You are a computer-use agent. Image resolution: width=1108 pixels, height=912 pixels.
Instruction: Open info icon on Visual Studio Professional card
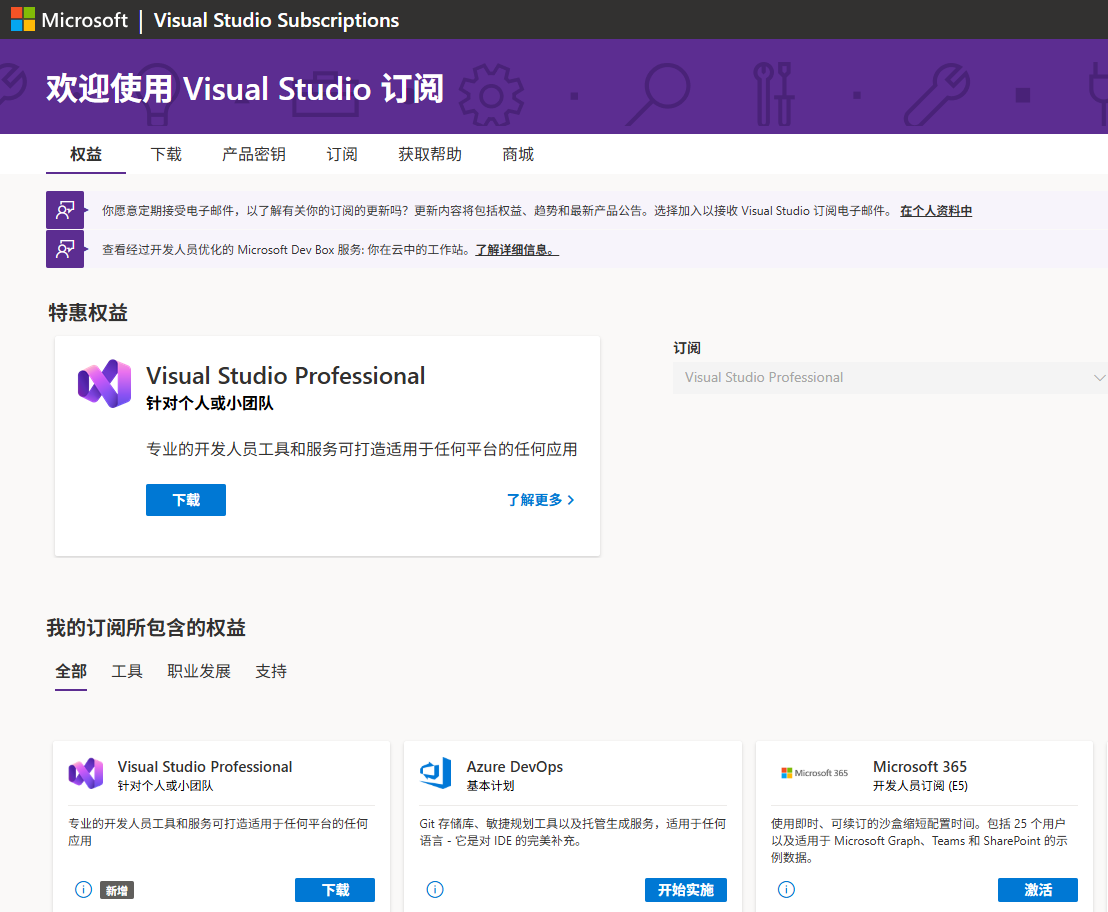[83, 889]
